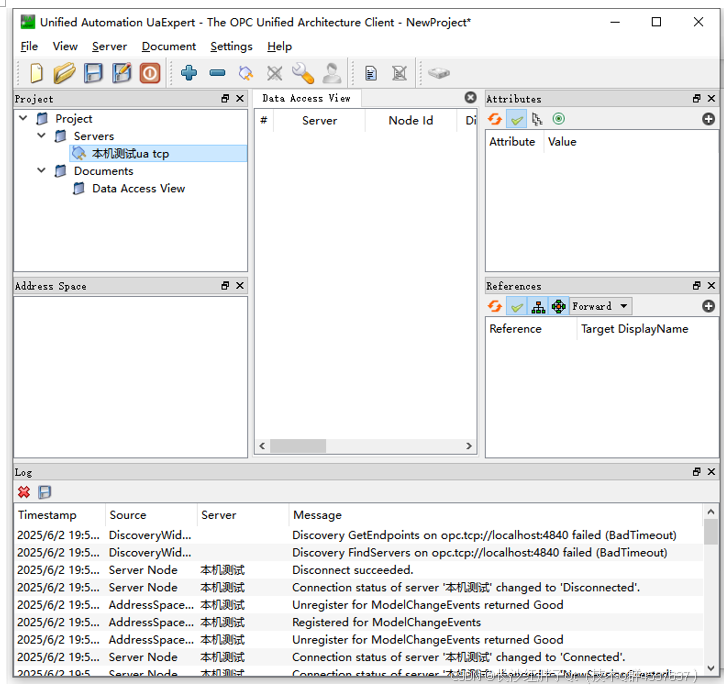Click the Log scrollbar down arrow

711,668
